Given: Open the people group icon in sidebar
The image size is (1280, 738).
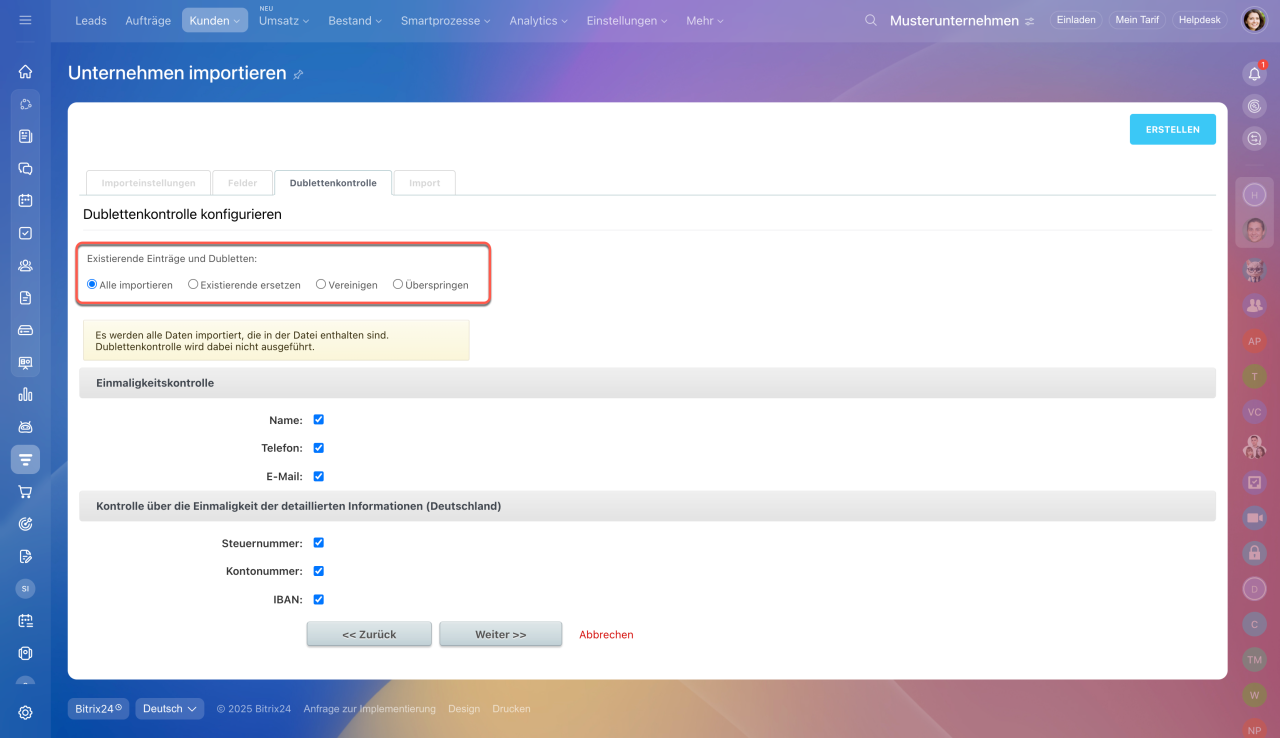Looking at the screenshot, I should [x=25, y=265].
